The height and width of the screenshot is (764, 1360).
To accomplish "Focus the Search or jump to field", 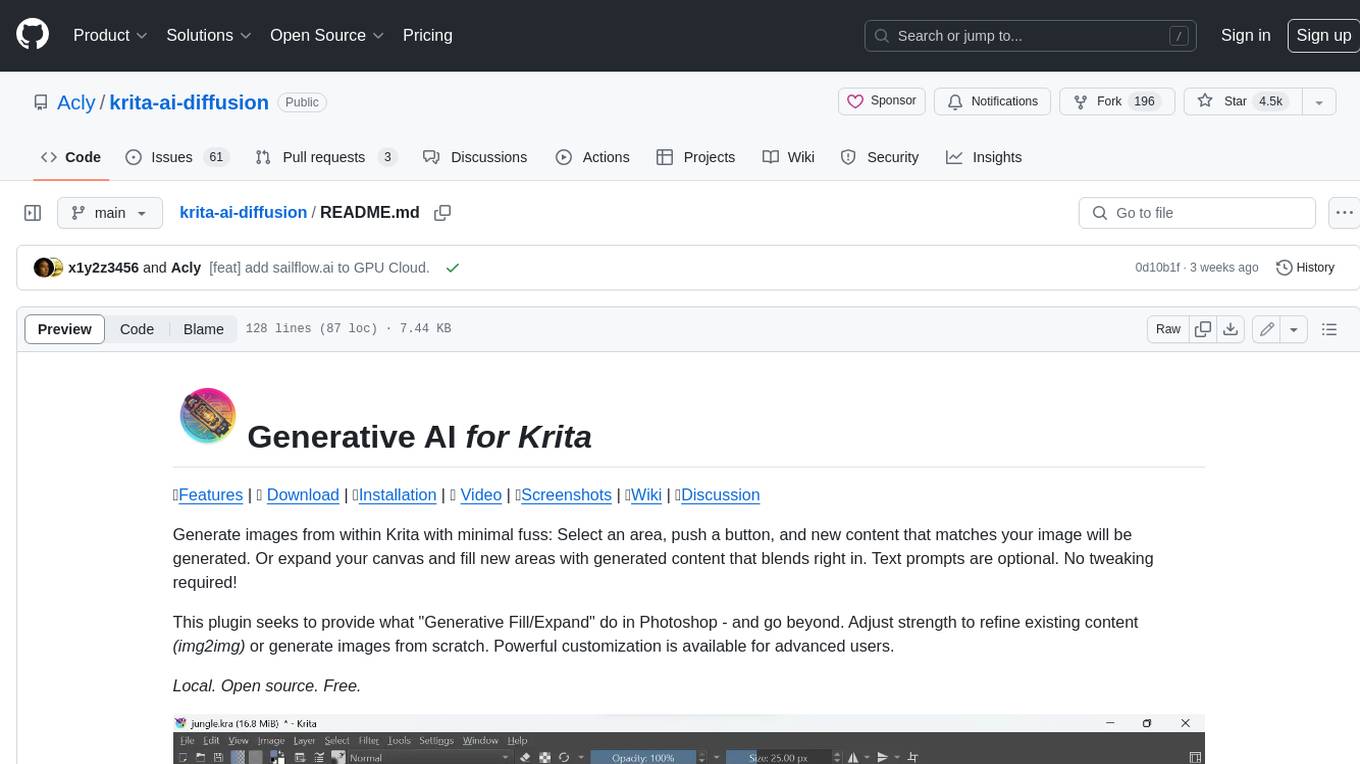I will tap(1031, 35).
